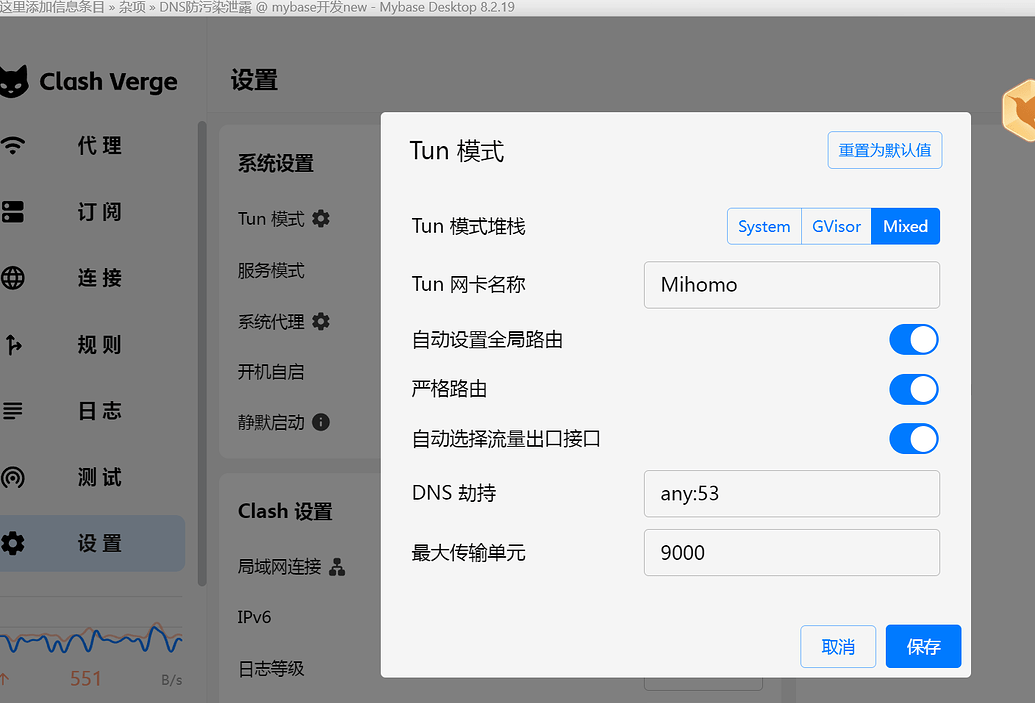Open 系统代理 gear settings icon
This screenshot has height=703, width=1035.
[x=321, y=321]
